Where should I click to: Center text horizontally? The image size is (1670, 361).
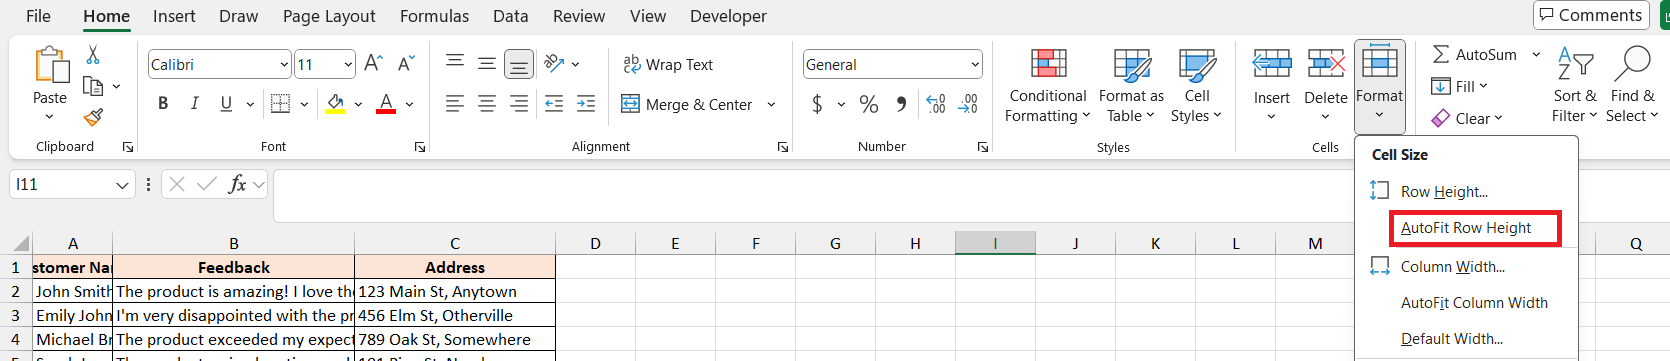(487, 104)
